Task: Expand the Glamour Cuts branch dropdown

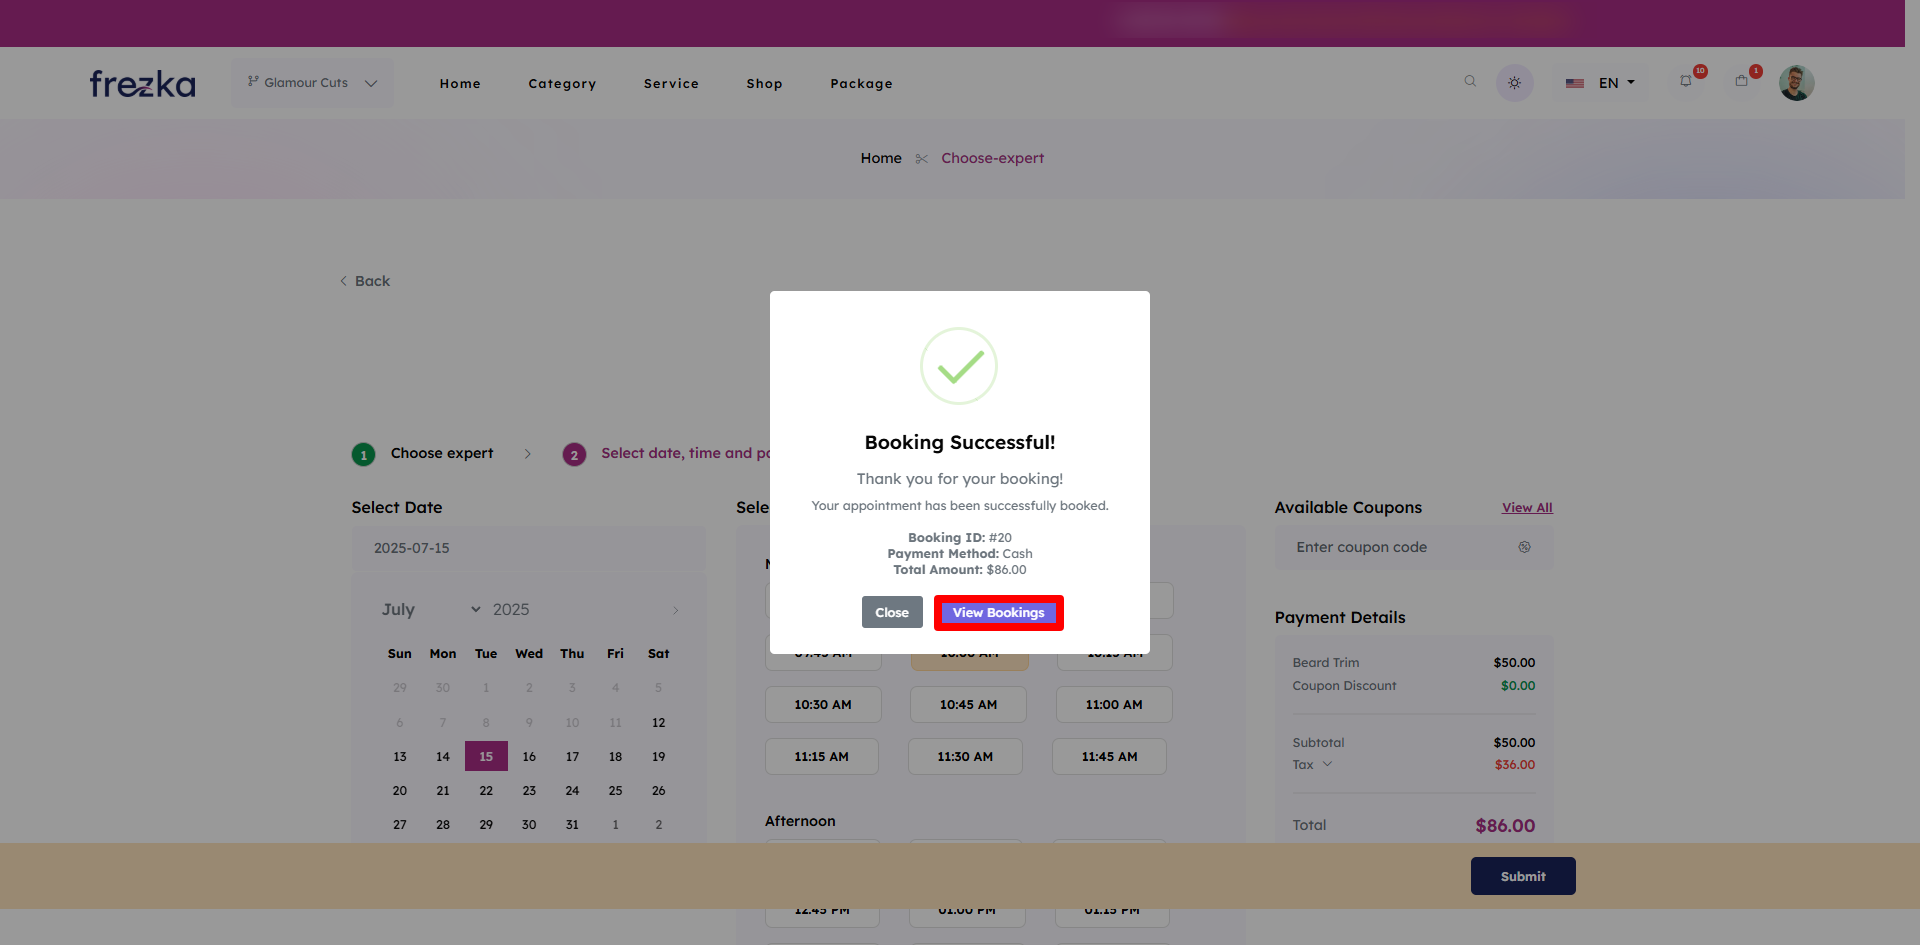Action: tap(312, 83)
